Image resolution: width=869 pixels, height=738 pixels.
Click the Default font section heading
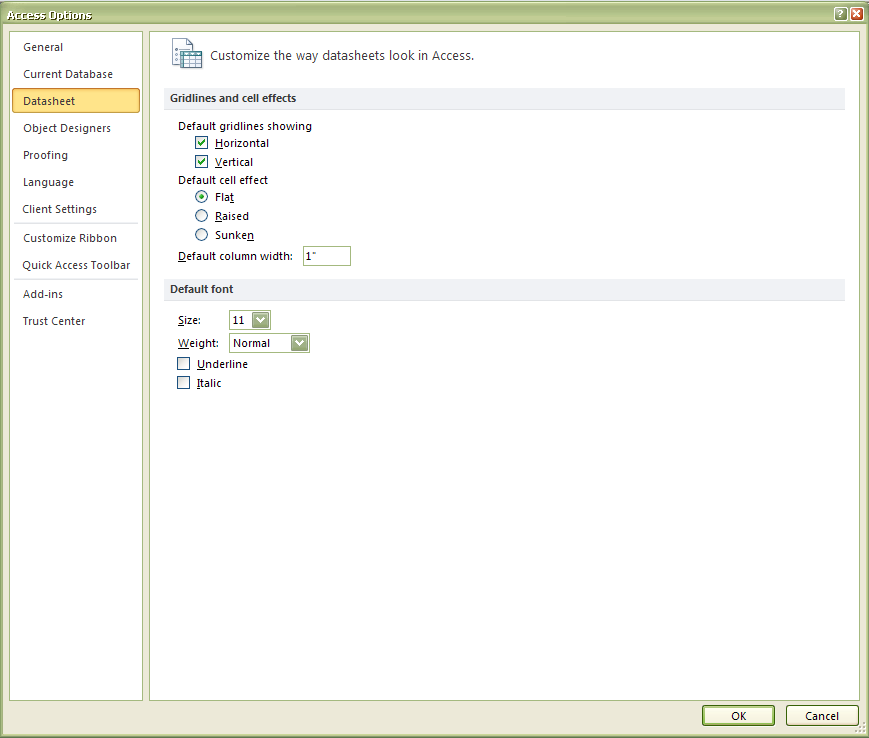(x=201, y=289)
